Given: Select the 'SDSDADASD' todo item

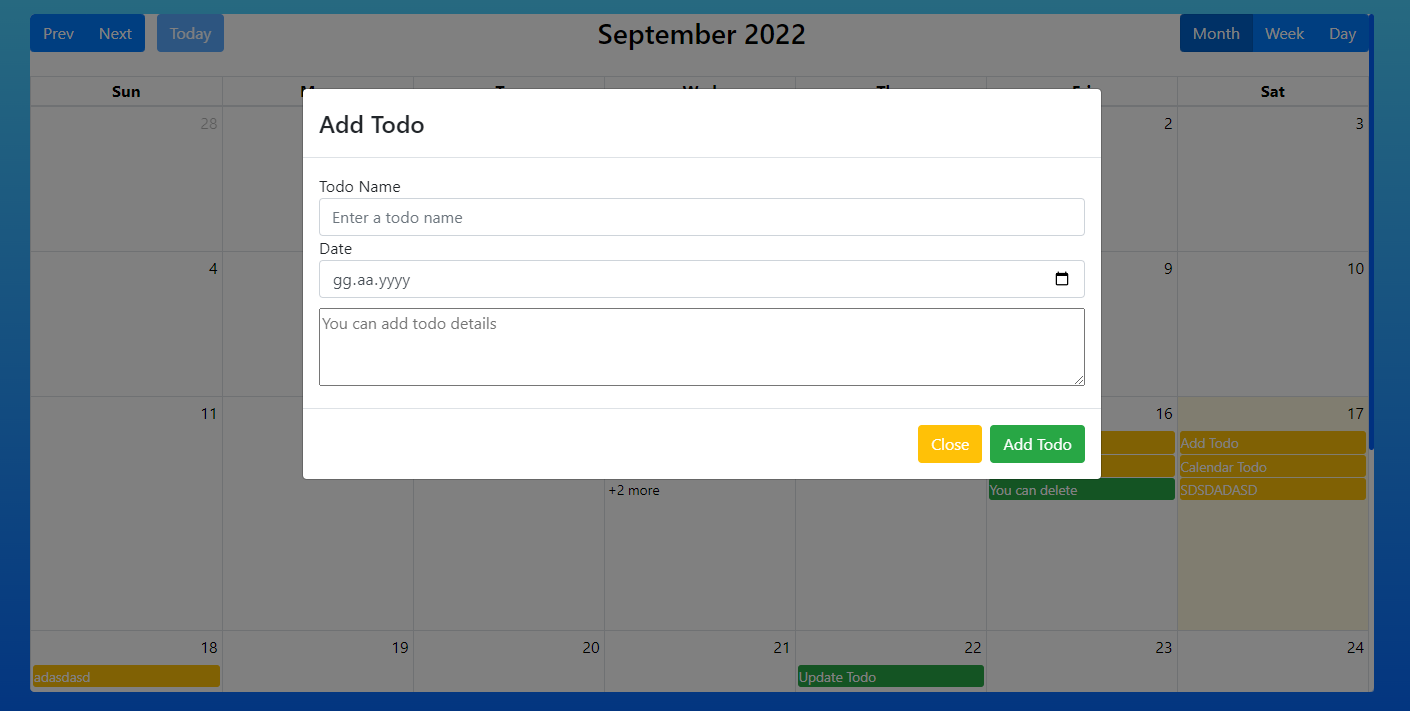Looking at the screenshot, I should (x=1272, y=490).
